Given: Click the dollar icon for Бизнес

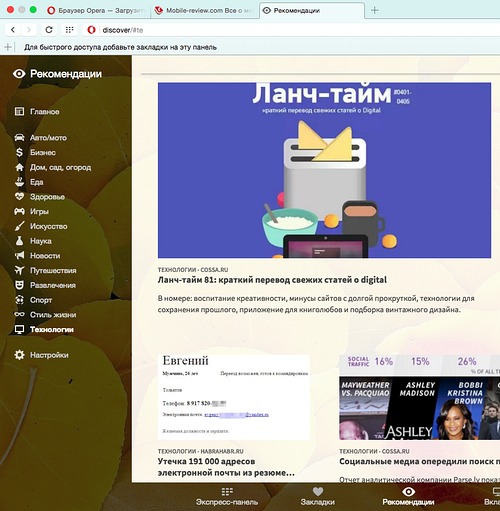Looking at the screenshot, I should click(19, 152).
